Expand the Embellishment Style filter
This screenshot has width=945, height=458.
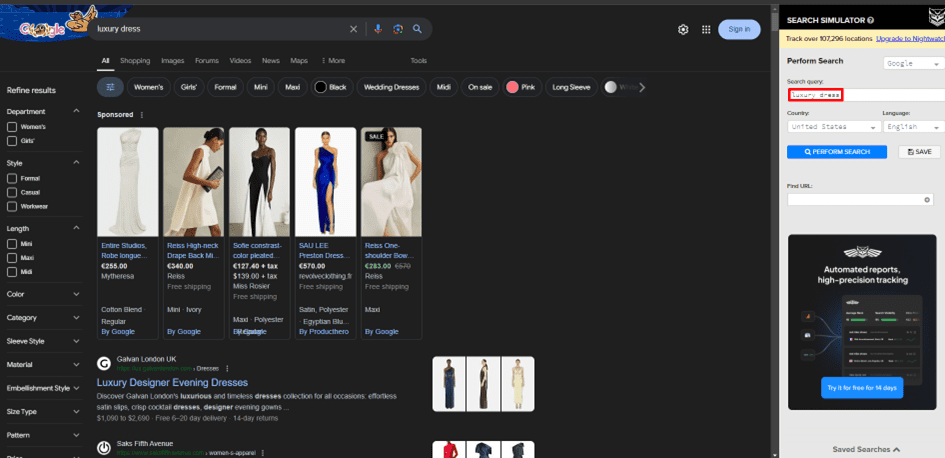(76, 388)
